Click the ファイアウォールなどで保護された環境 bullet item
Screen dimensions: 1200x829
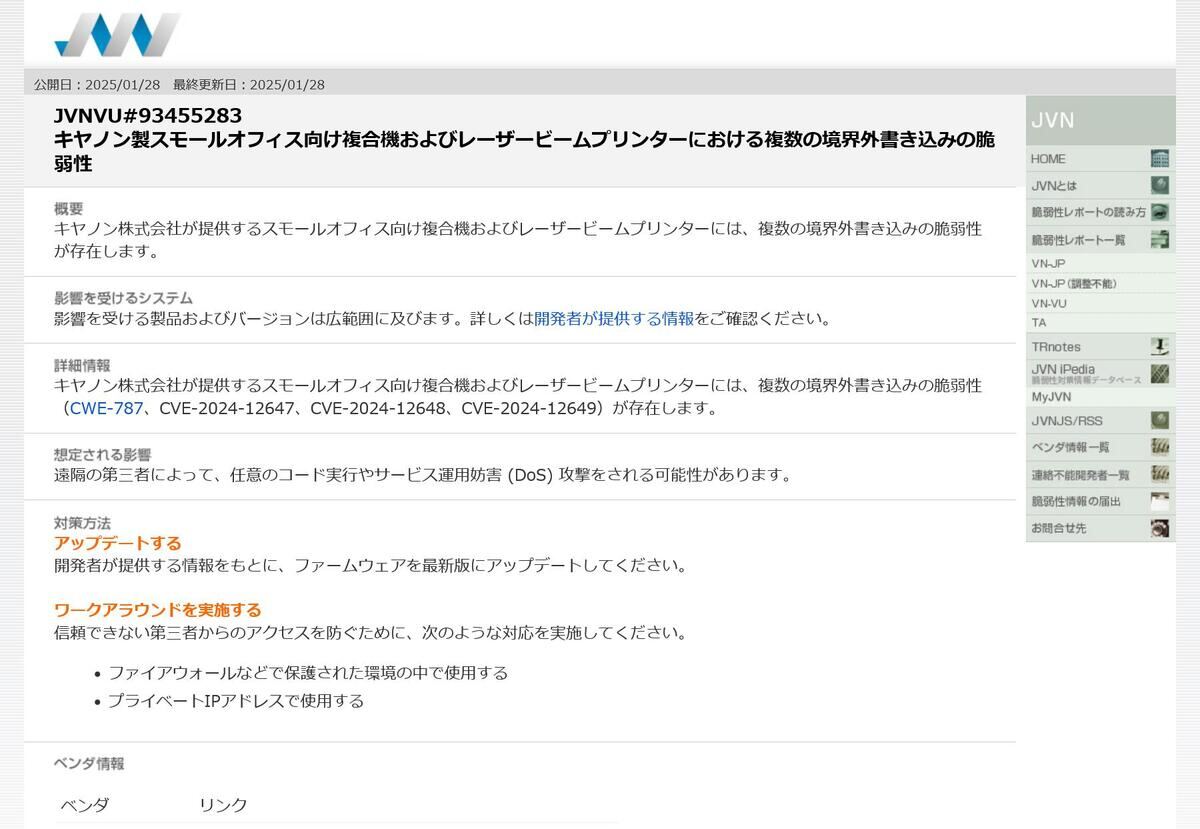(x=308, y=673)
